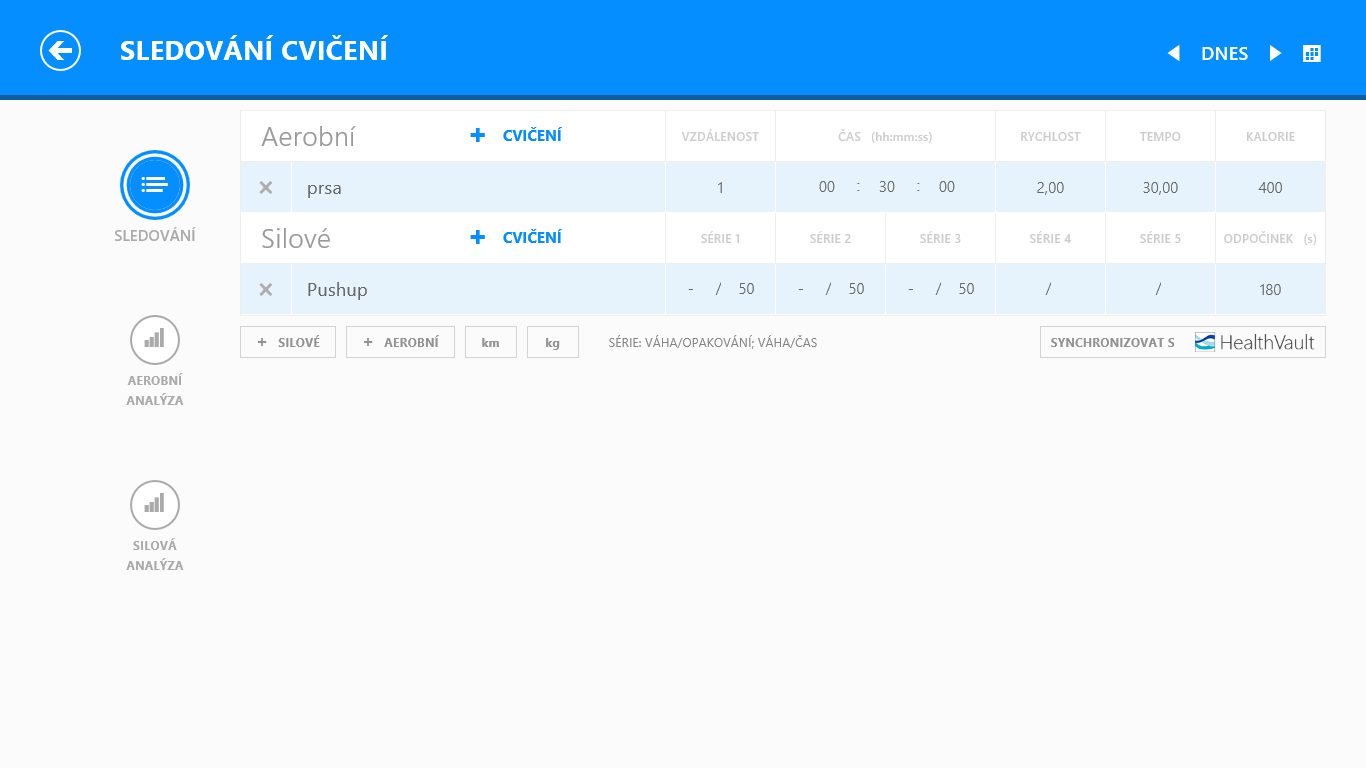The image size is (1366, 768).
Task: Add exercise under Silové section
Action: (x=516, y=237)
